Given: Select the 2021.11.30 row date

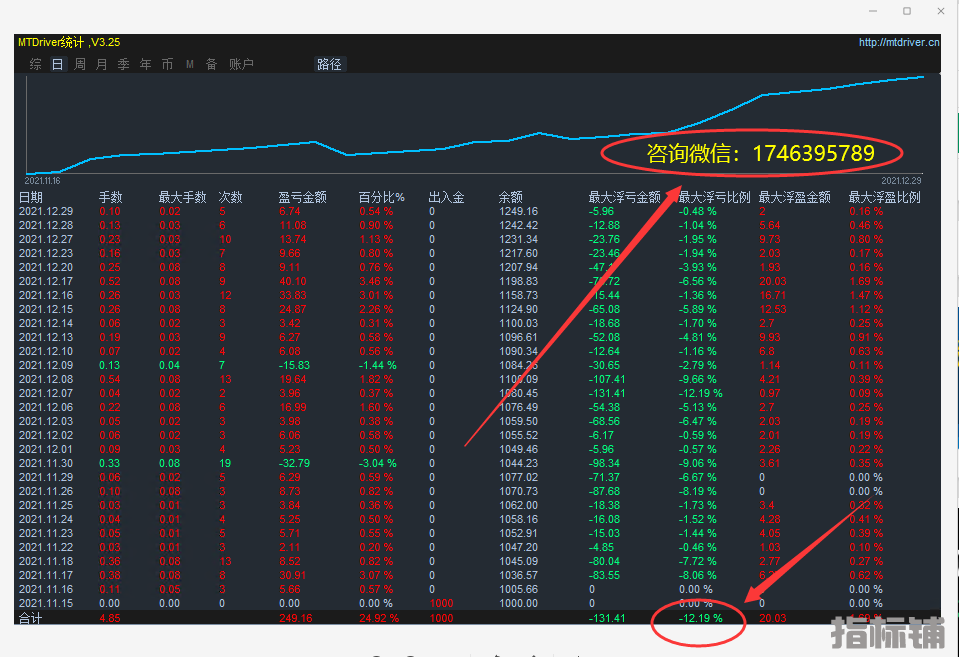Looking at the screenshot, I should pyautogui.click(x=46, y=463).
